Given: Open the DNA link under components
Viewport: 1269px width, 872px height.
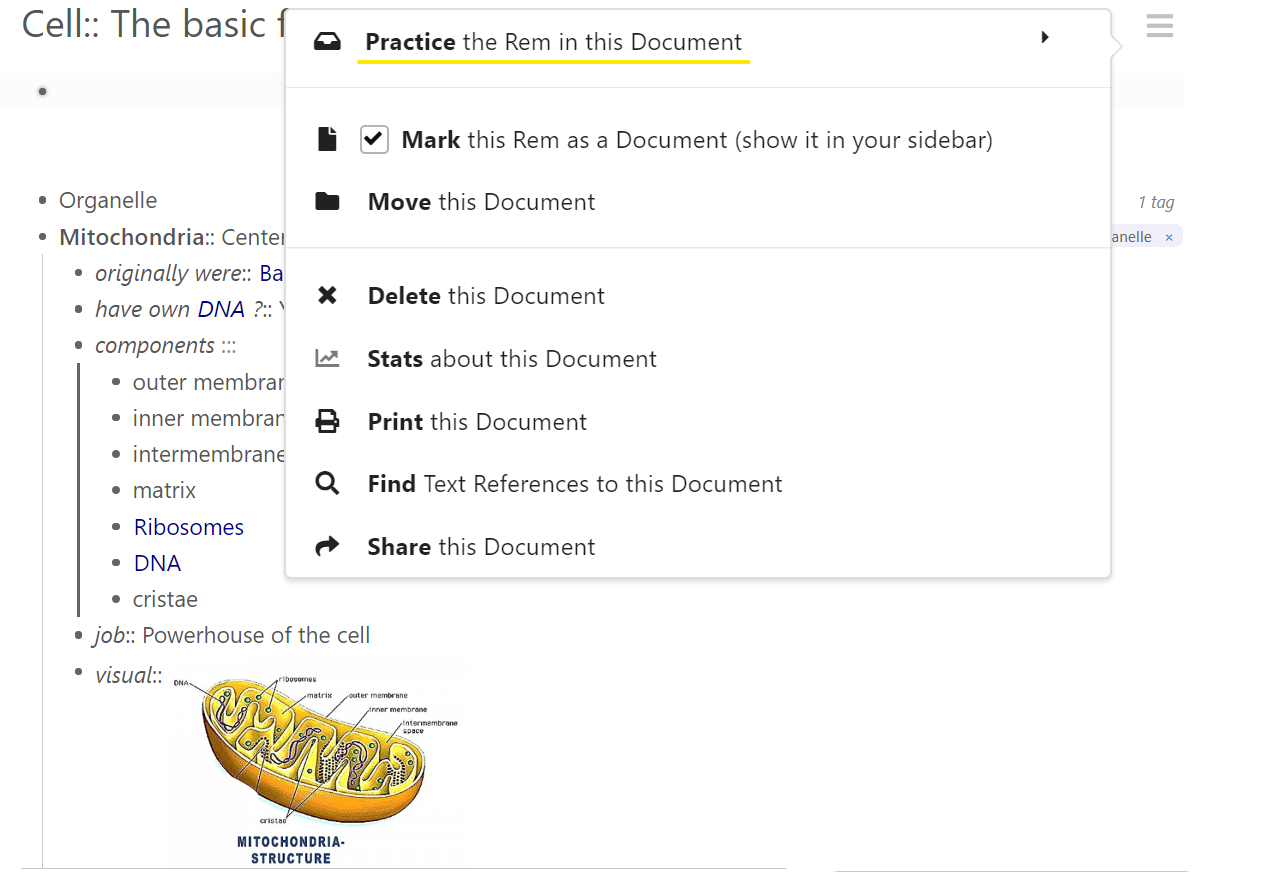Looking at the screenshot, I should (x=157, y=563).
